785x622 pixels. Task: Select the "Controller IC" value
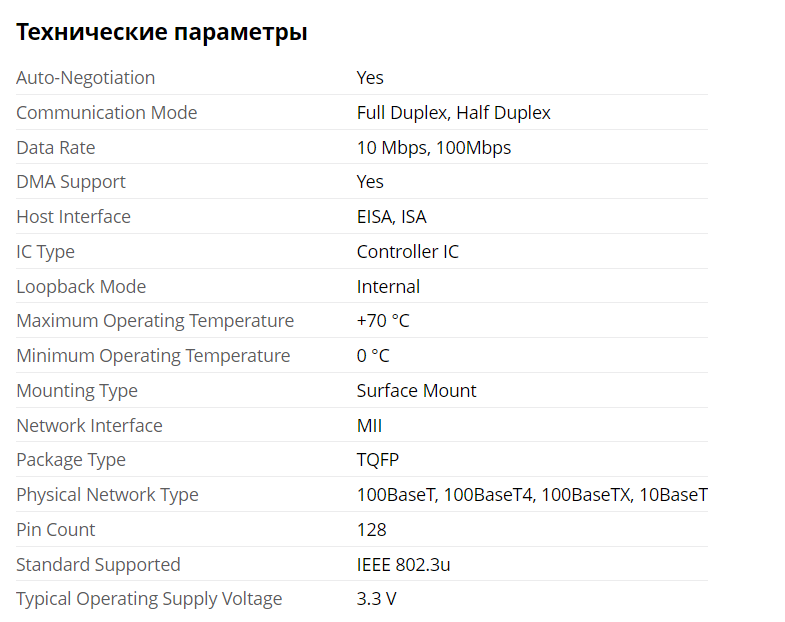[407, 252]
